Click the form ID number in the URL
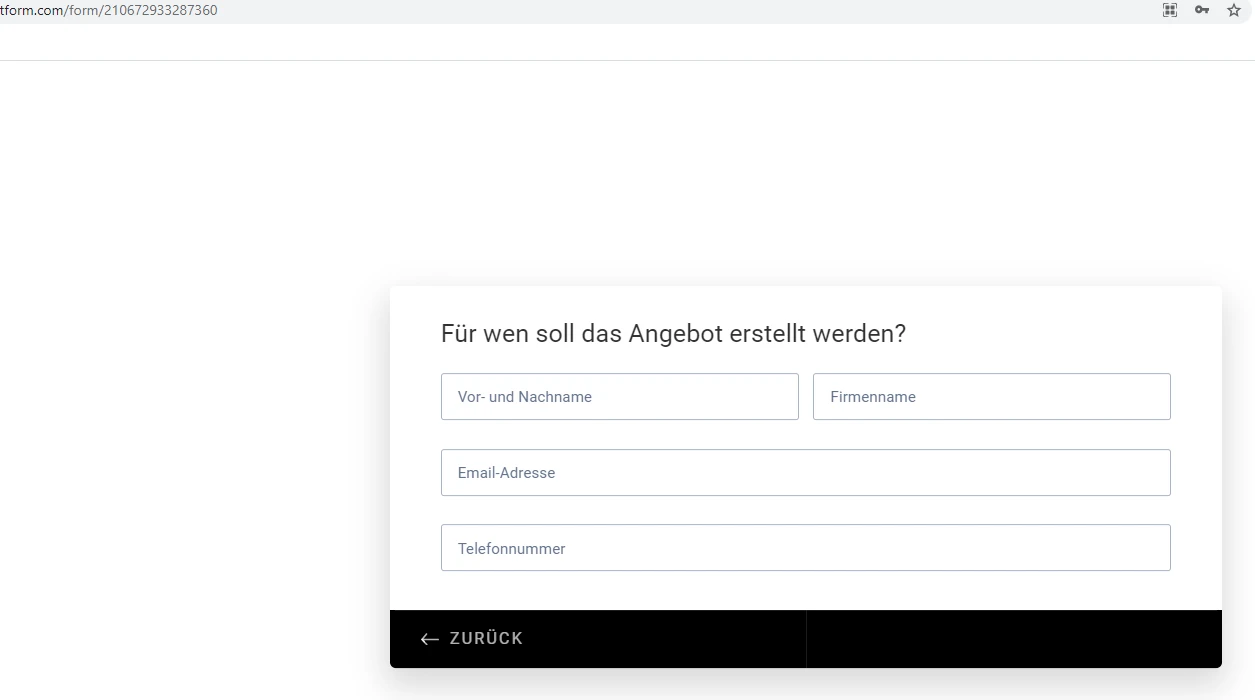The height and width of the screenshot is (700, 1255). 160,11
